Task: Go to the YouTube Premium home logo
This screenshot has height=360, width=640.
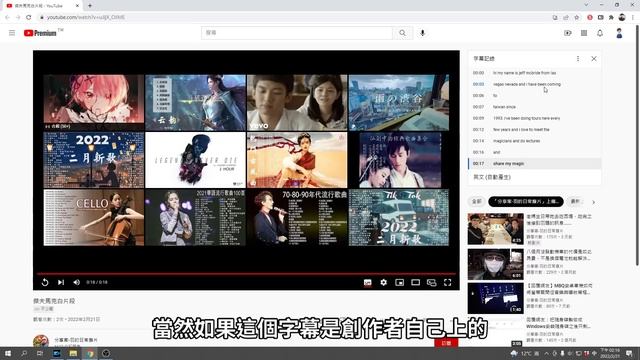Action: click(40, 33)
